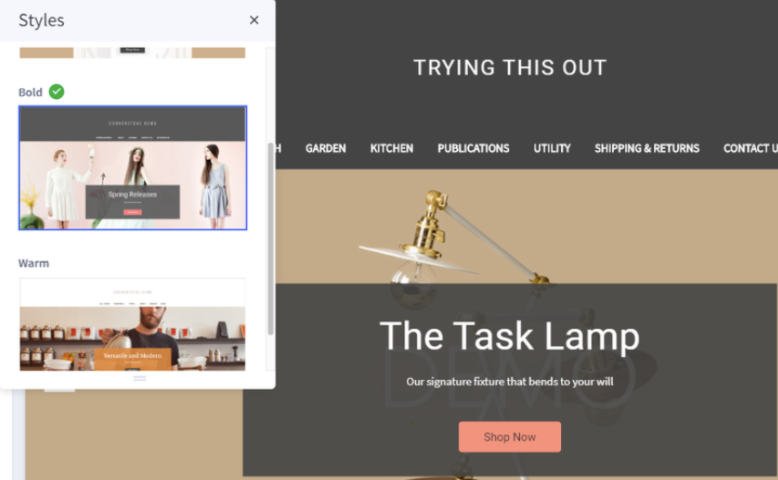The image size is (778, 480).
Task: Open the Garden navigation menu item
Action: [325, 148]
